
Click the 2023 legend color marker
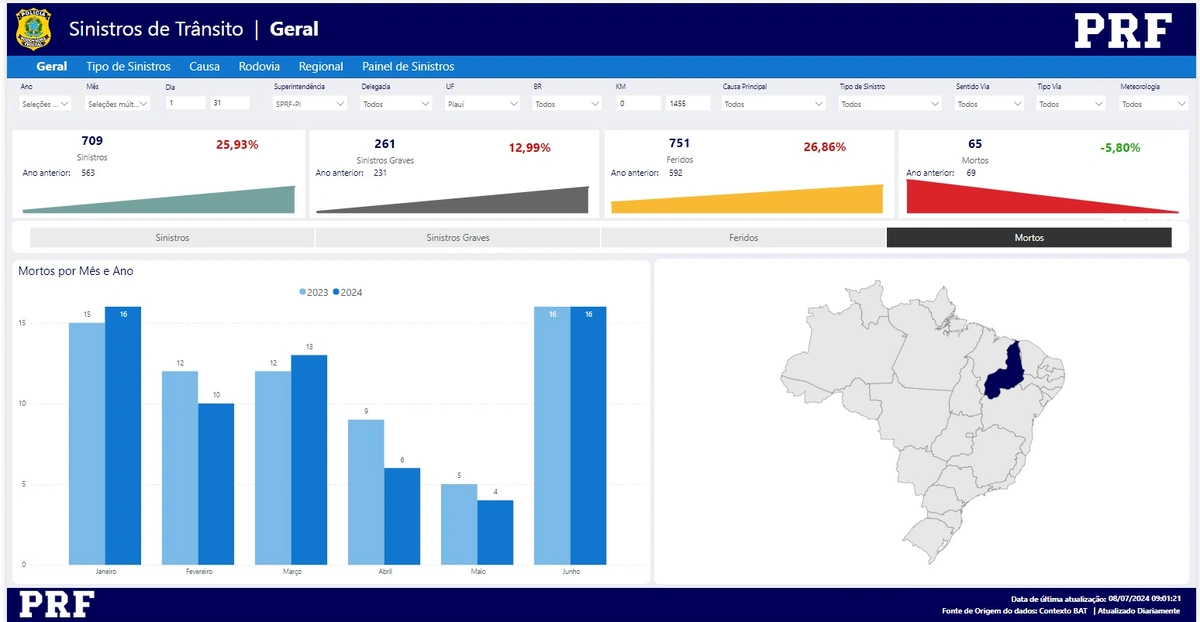tap(303, 292)
